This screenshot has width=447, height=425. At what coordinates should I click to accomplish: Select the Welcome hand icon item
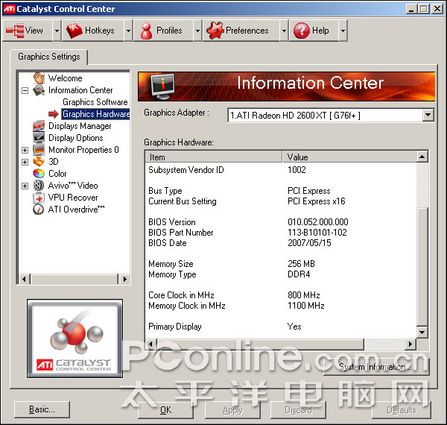[x=39, y=78]
